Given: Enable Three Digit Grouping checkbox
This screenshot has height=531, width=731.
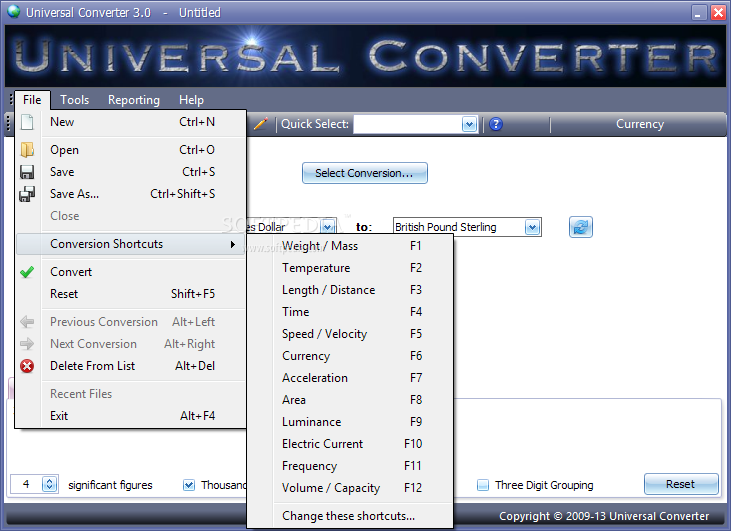Looking at the screenshot, I should (x=483, y=485).
